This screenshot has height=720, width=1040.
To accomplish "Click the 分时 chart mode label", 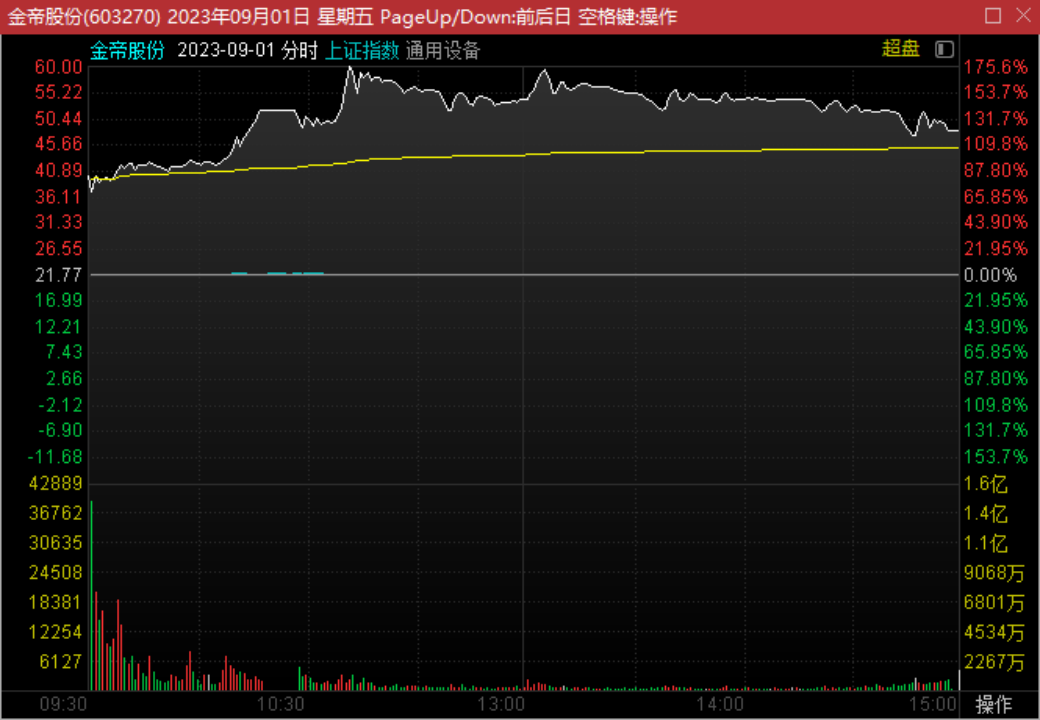I will pos(300,50).
